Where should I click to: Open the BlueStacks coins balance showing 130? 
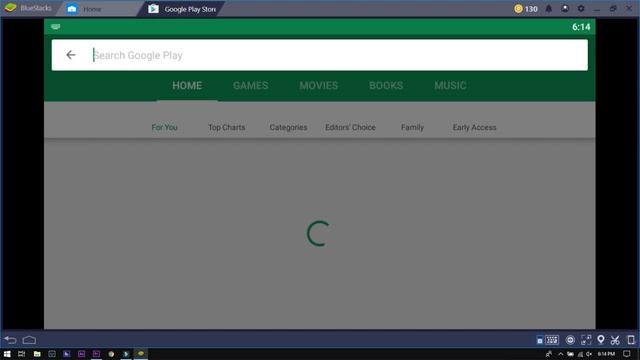526,9
